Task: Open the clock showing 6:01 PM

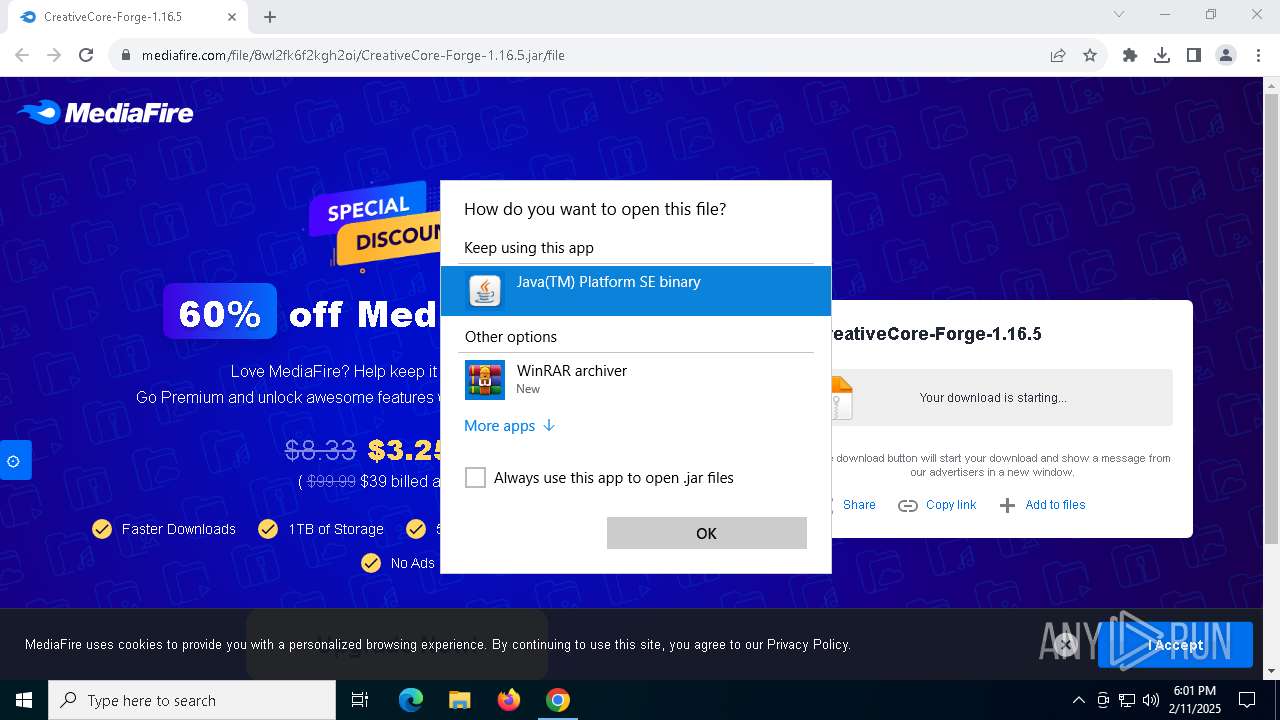Action: [1195, 700]
